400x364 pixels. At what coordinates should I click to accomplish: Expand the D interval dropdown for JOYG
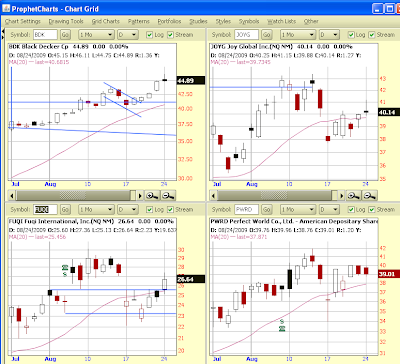point(329,35)
